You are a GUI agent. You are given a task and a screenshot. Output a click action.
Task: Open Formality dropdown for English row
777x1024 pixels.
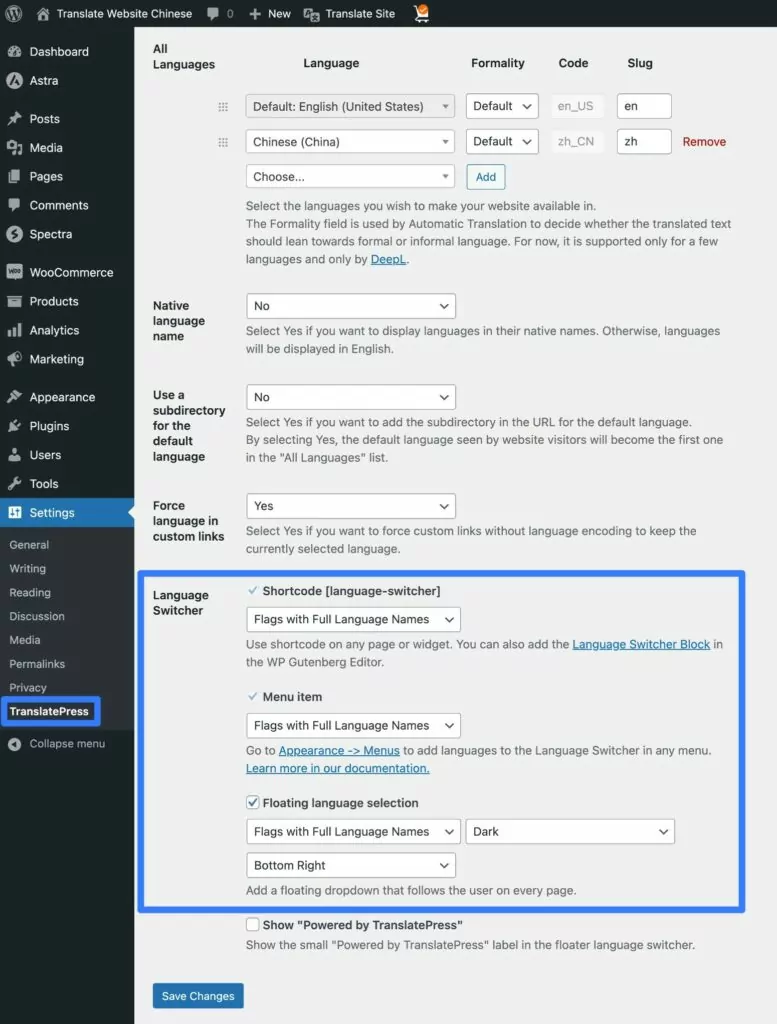click(502, 106)
